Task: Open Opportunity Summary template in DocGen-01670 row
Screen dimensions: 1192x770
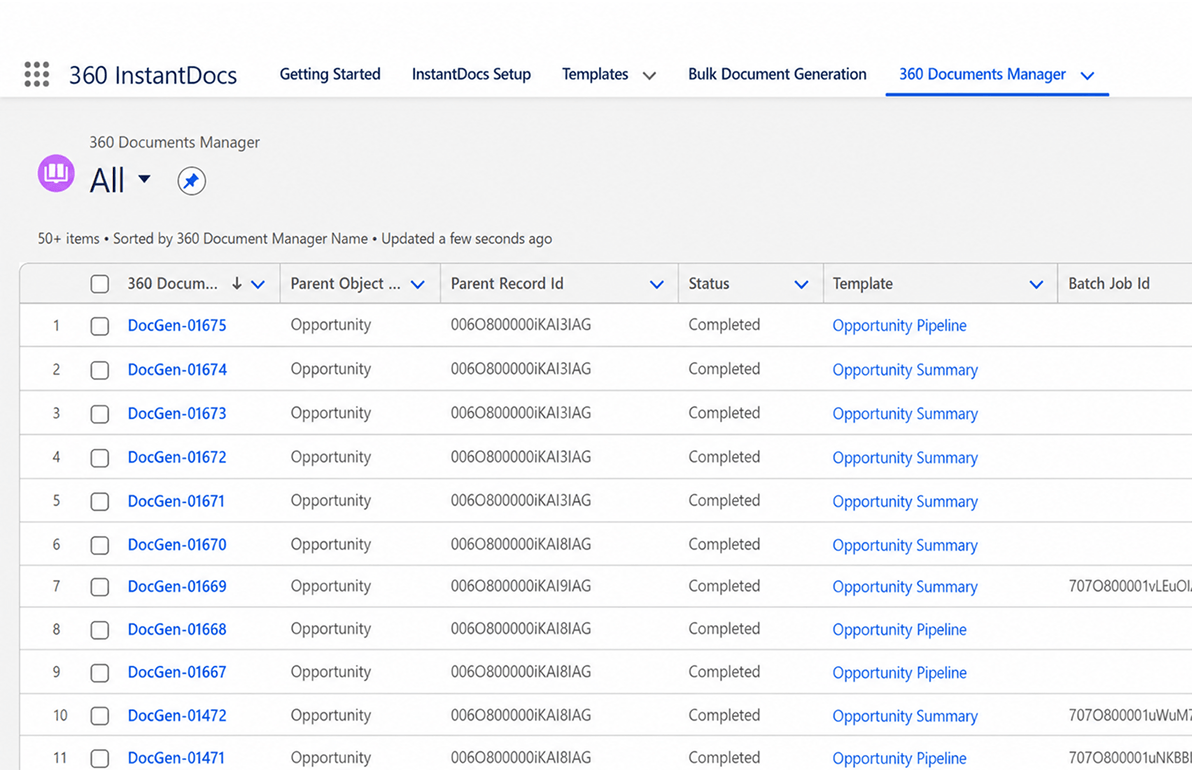Action: coord(905,545)
